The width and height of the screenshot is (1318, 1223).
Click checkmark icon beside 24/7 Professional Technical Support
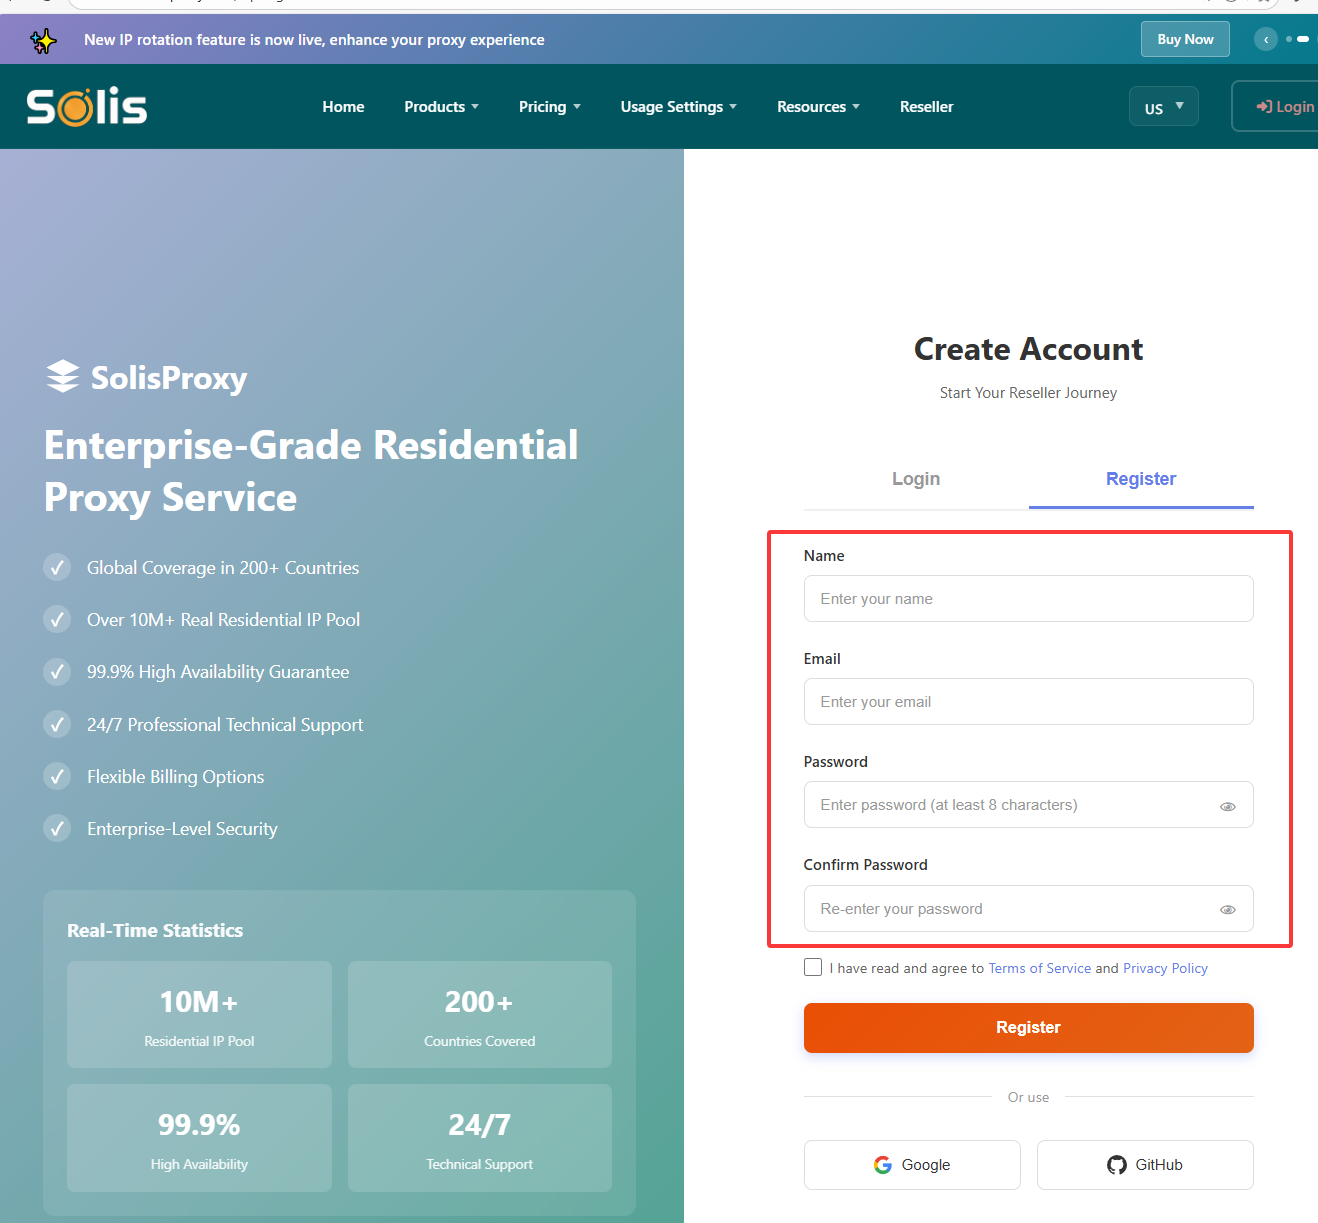coord(57,724)
